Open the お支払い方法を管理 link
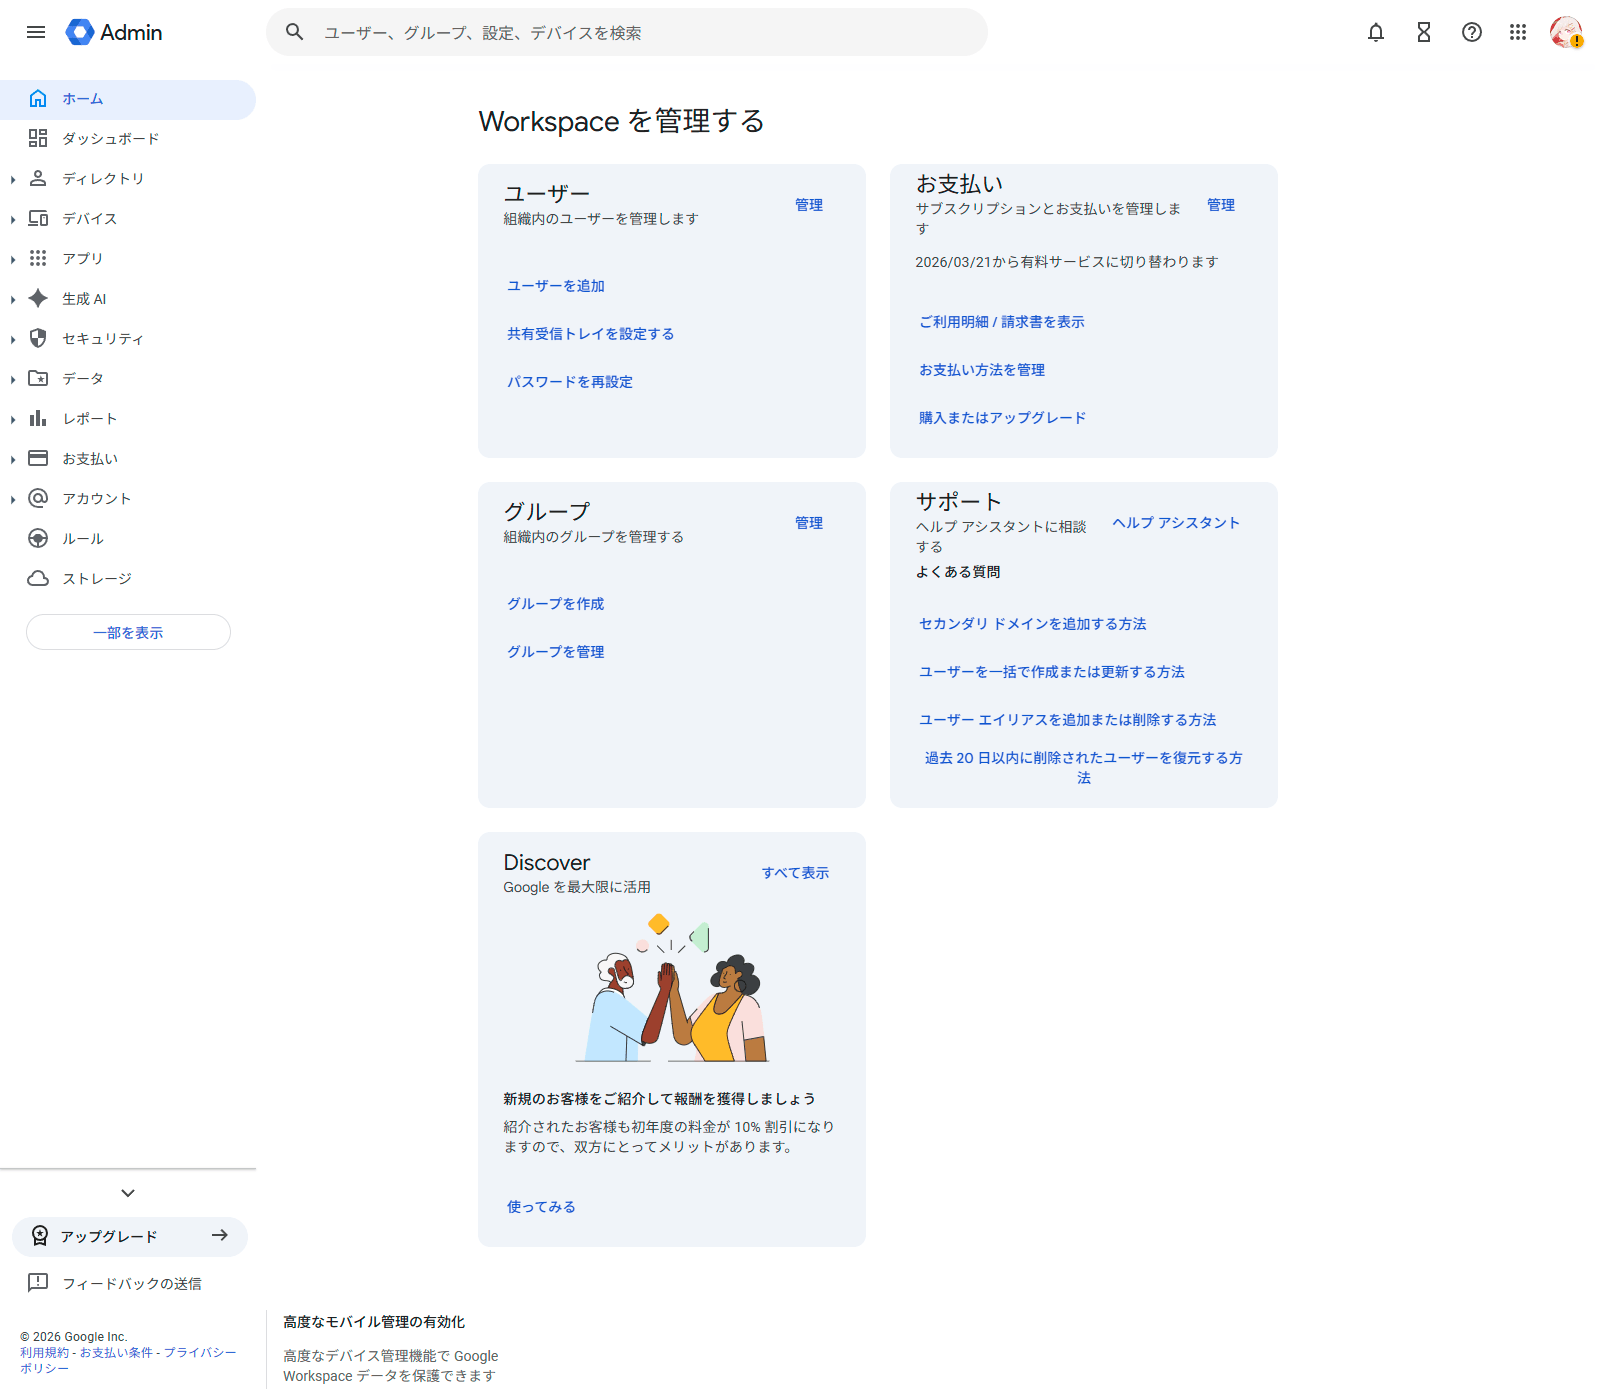The height and width of the screenshot is (1389, 1600). coord(982,370)
